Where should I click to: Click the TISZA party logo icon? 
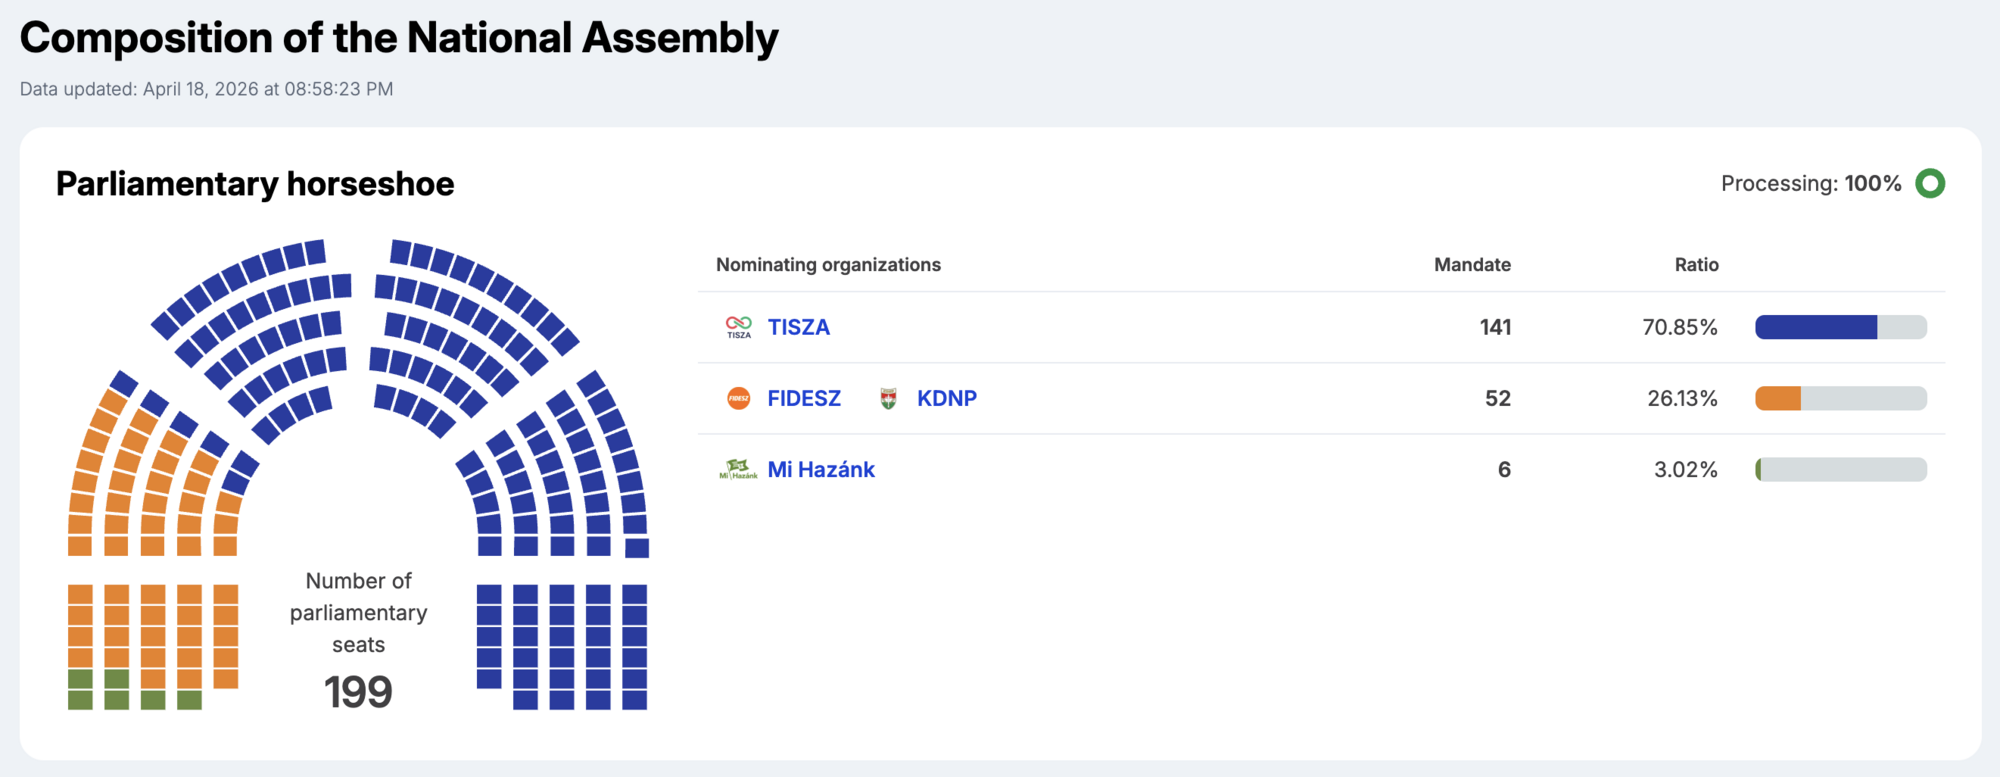click(738, 327)
